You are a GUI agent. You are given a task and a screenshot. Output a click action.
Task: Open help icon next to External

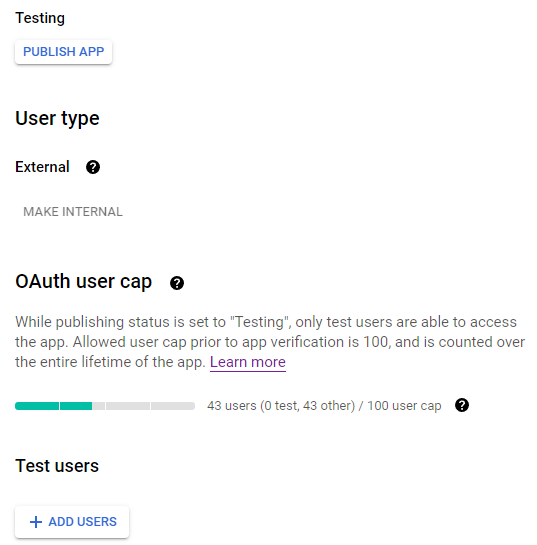[93, 167]
